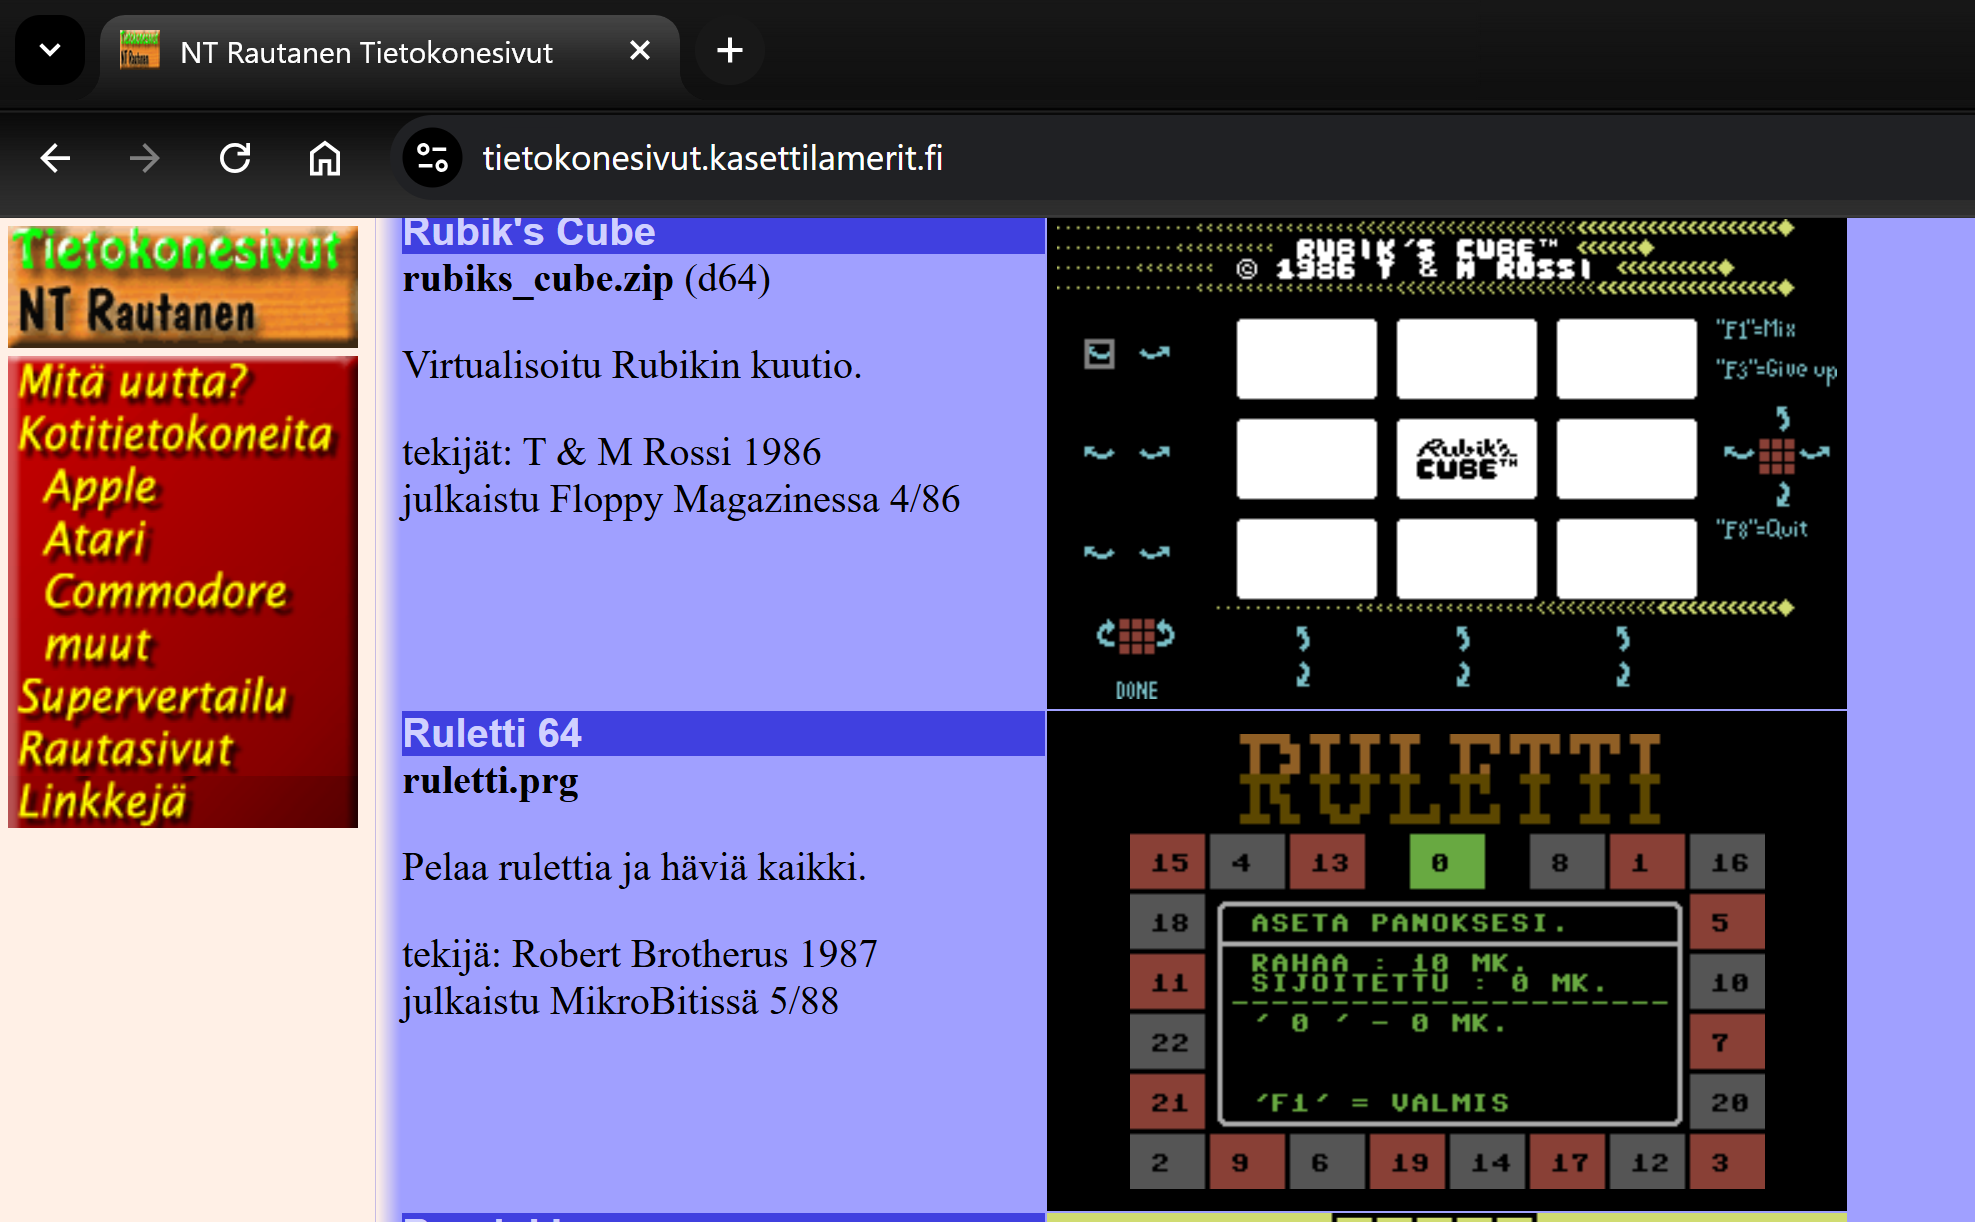Click the Rubik's Cube game screenshot
1975x1222 pixels.
coord(1446,463)
